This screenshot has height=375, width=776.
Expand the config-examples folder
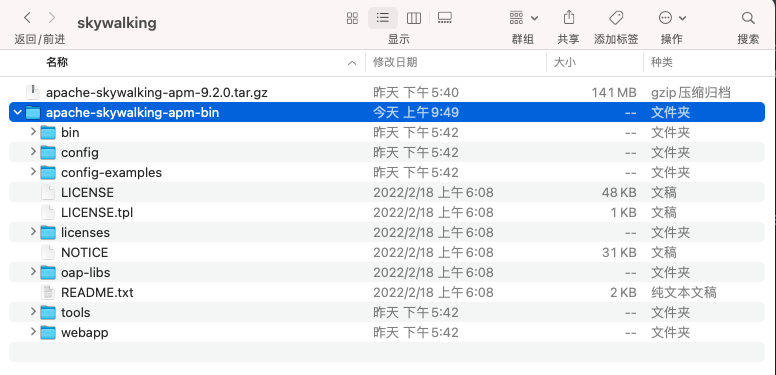(x=33, y=172)
